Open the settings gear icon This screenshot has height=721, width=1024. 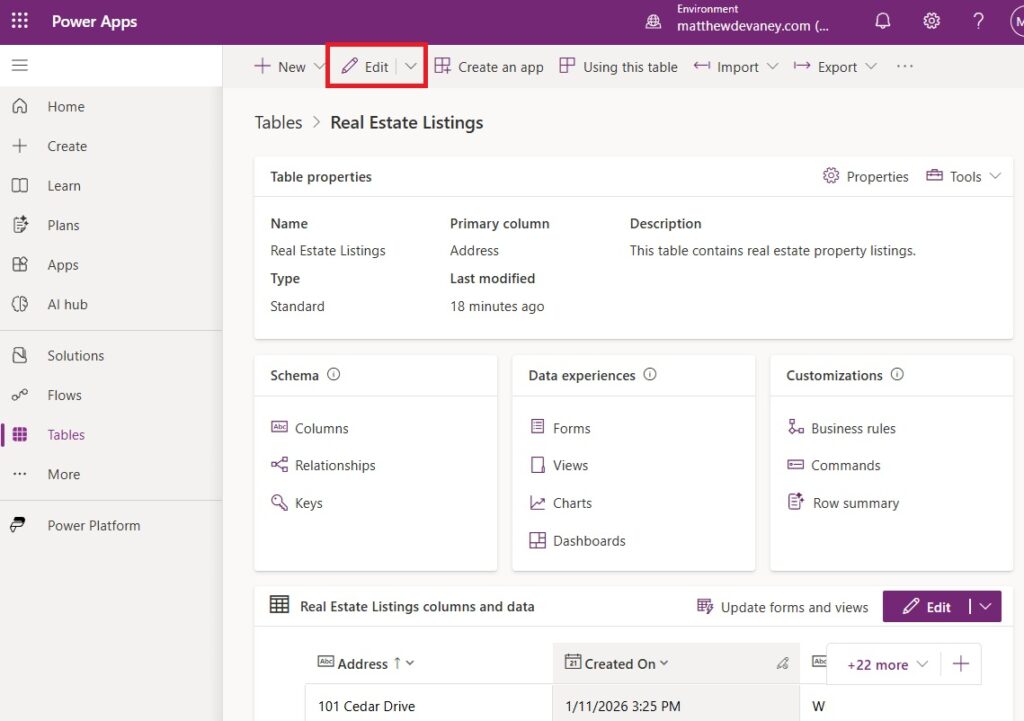pyautogui.click(x=931, y=21)
